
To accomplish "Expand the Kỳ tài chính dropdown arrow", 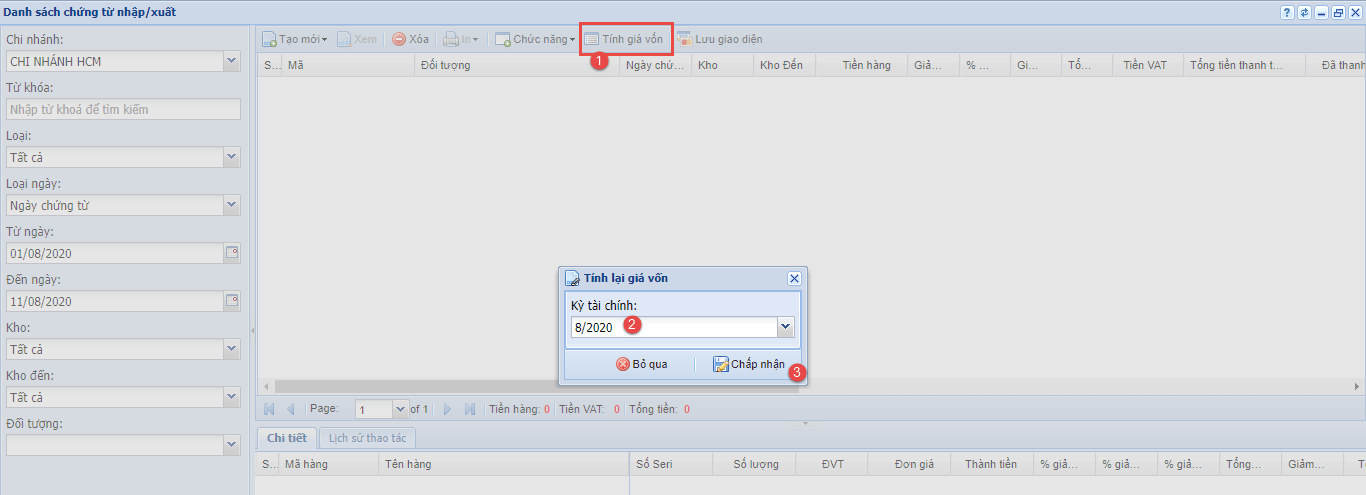I will pyautogui.click(x=785, y=327).
